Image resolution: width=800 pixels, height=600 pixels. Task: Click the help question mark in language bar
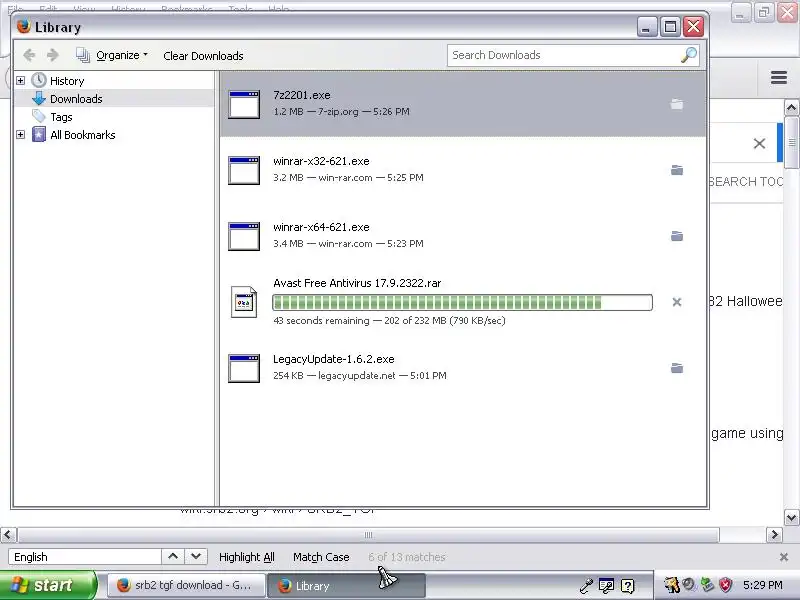(x=628, y=586)
